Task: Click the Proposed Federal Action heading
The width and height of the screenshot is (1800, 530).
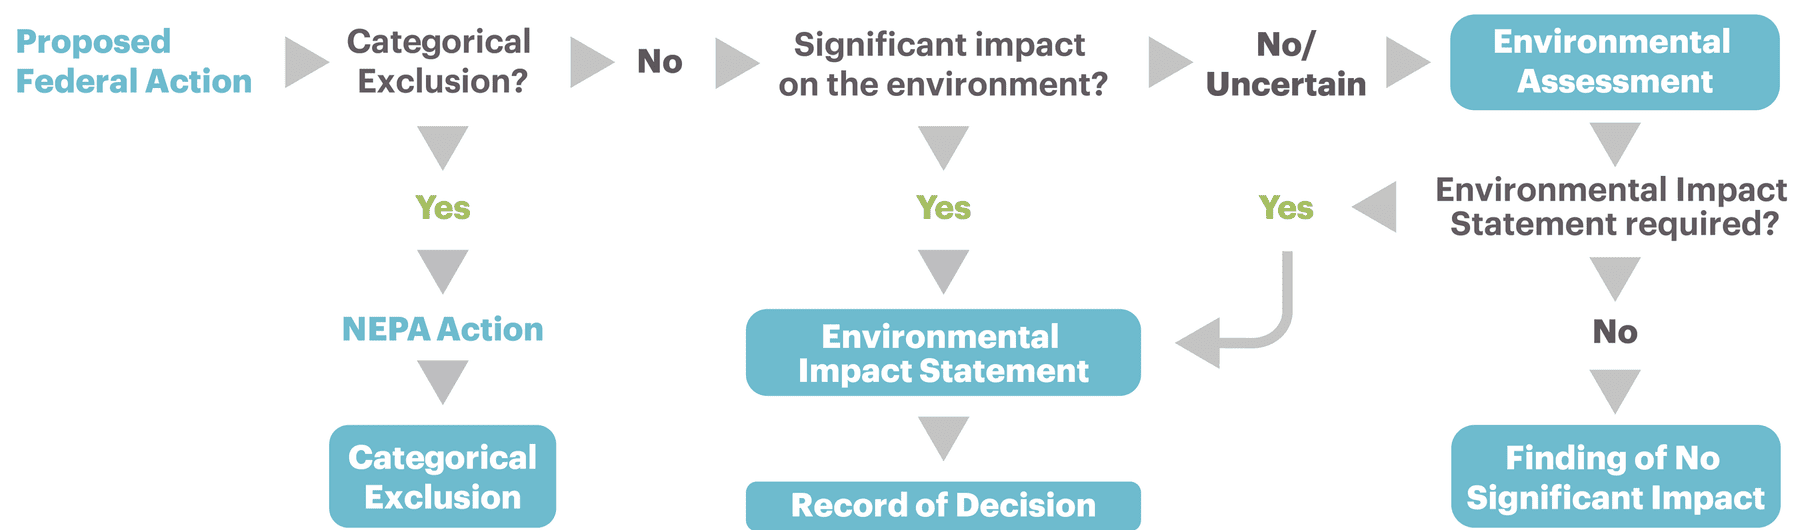Action: 133,61
